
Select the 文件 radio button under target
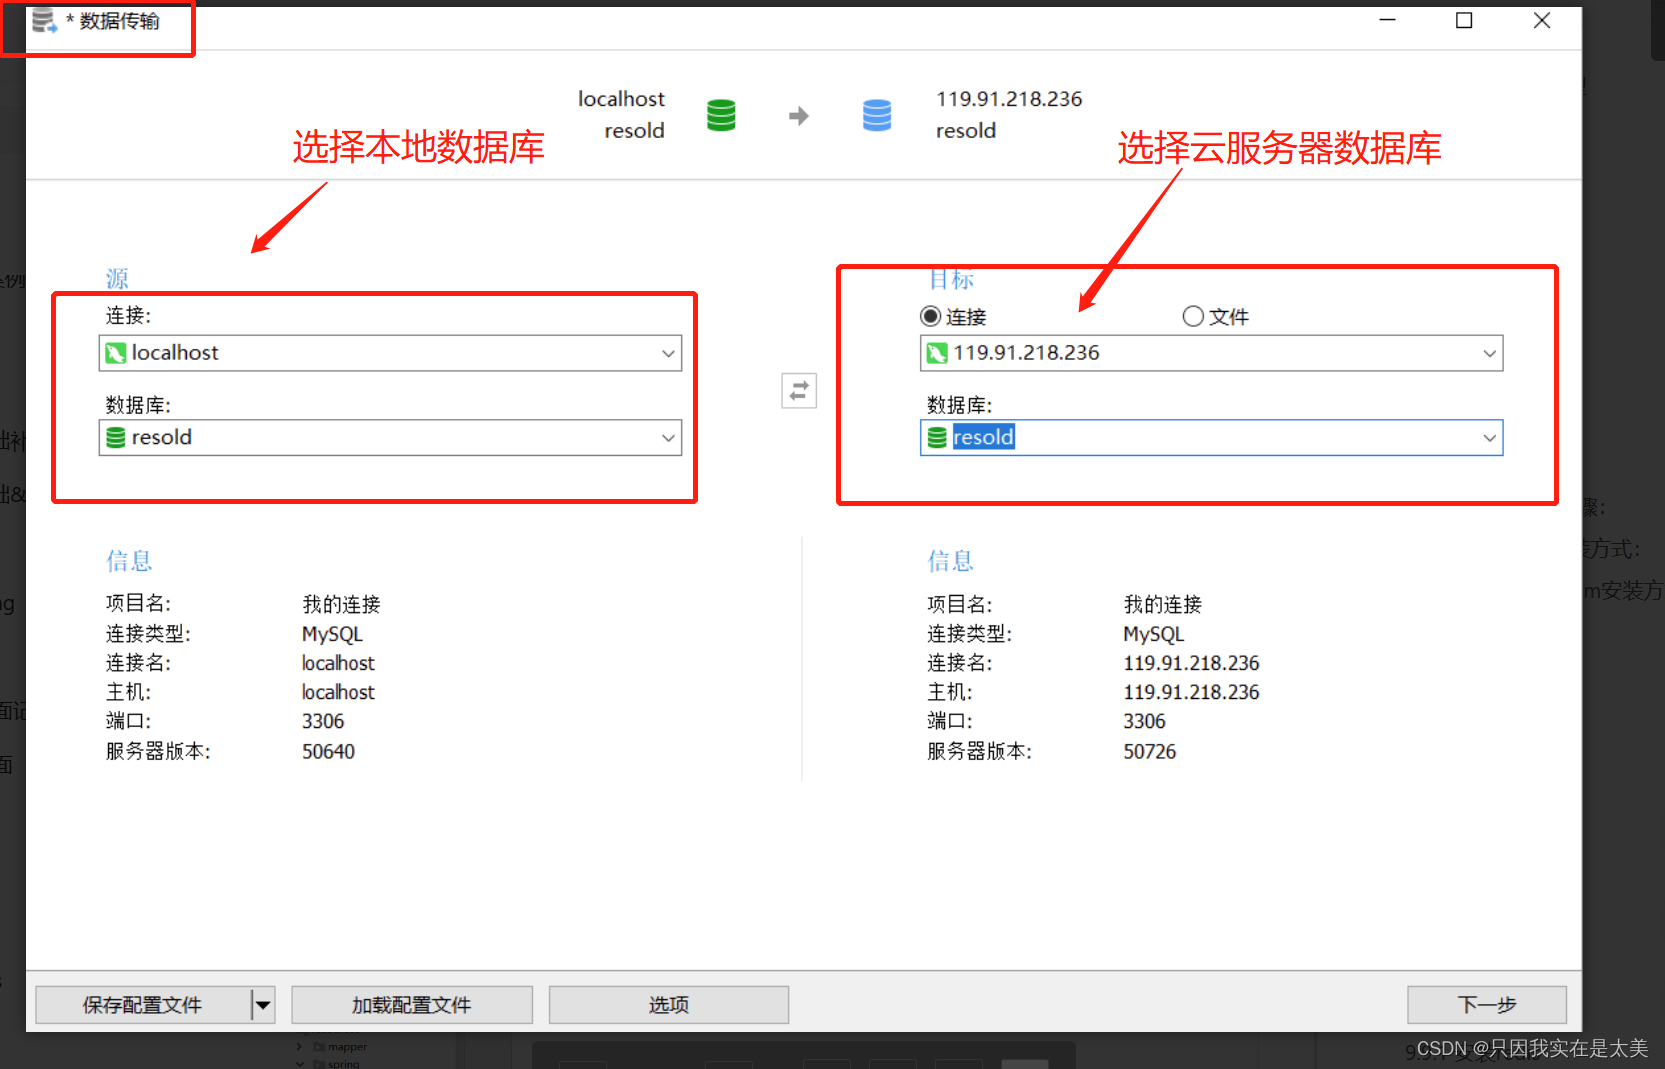(x=1193, y=316)
